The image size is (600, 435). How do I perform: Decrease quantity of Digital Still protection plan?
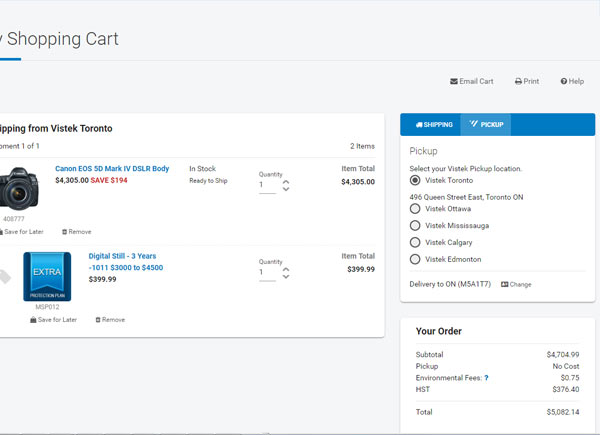286,276
